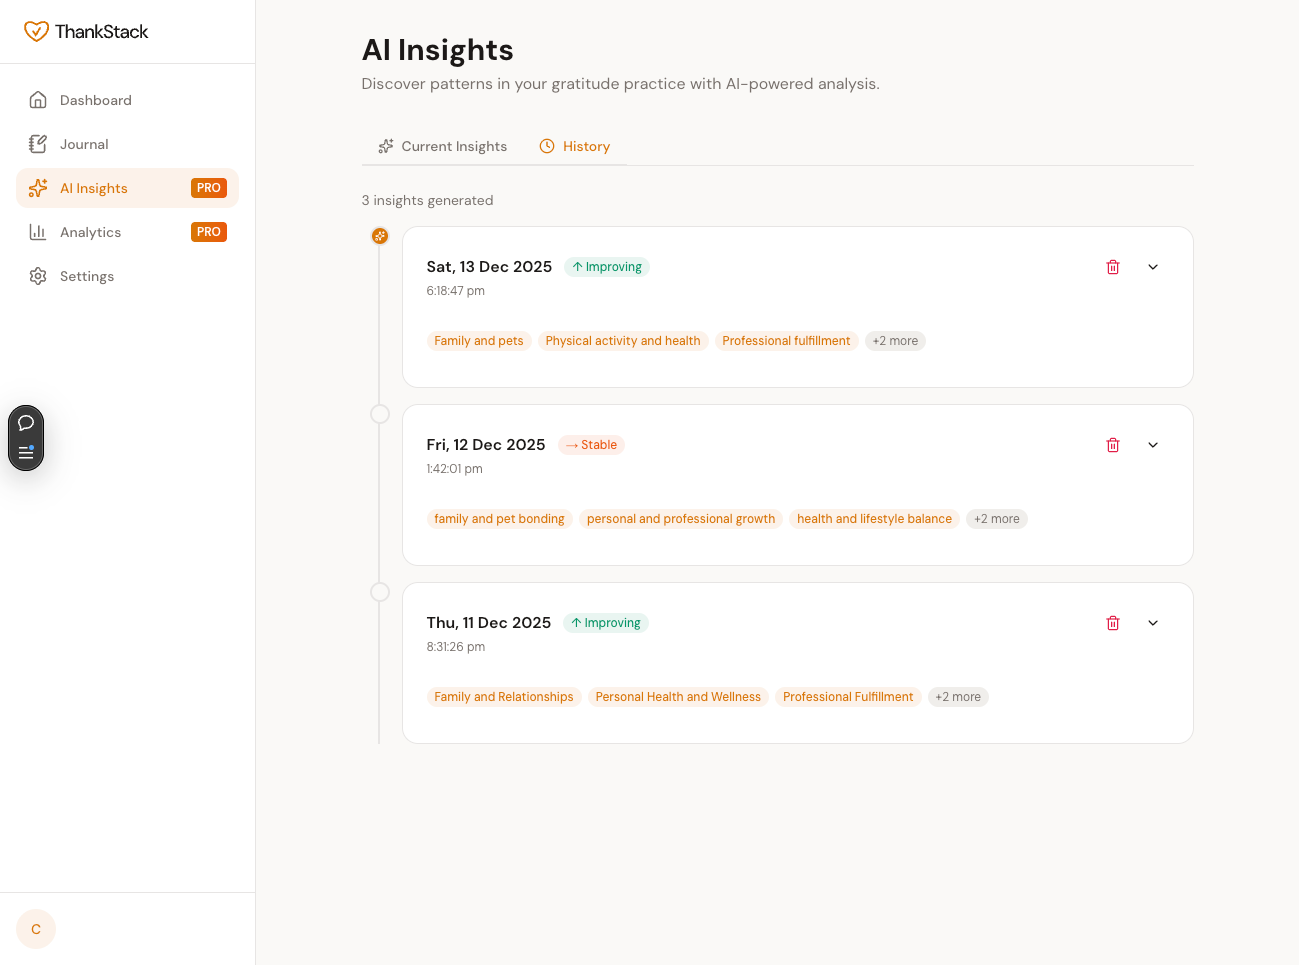Show hidden tags via '+2 more' on Saturday
This screenshot has height=965, width=1299.
(895, 340)
